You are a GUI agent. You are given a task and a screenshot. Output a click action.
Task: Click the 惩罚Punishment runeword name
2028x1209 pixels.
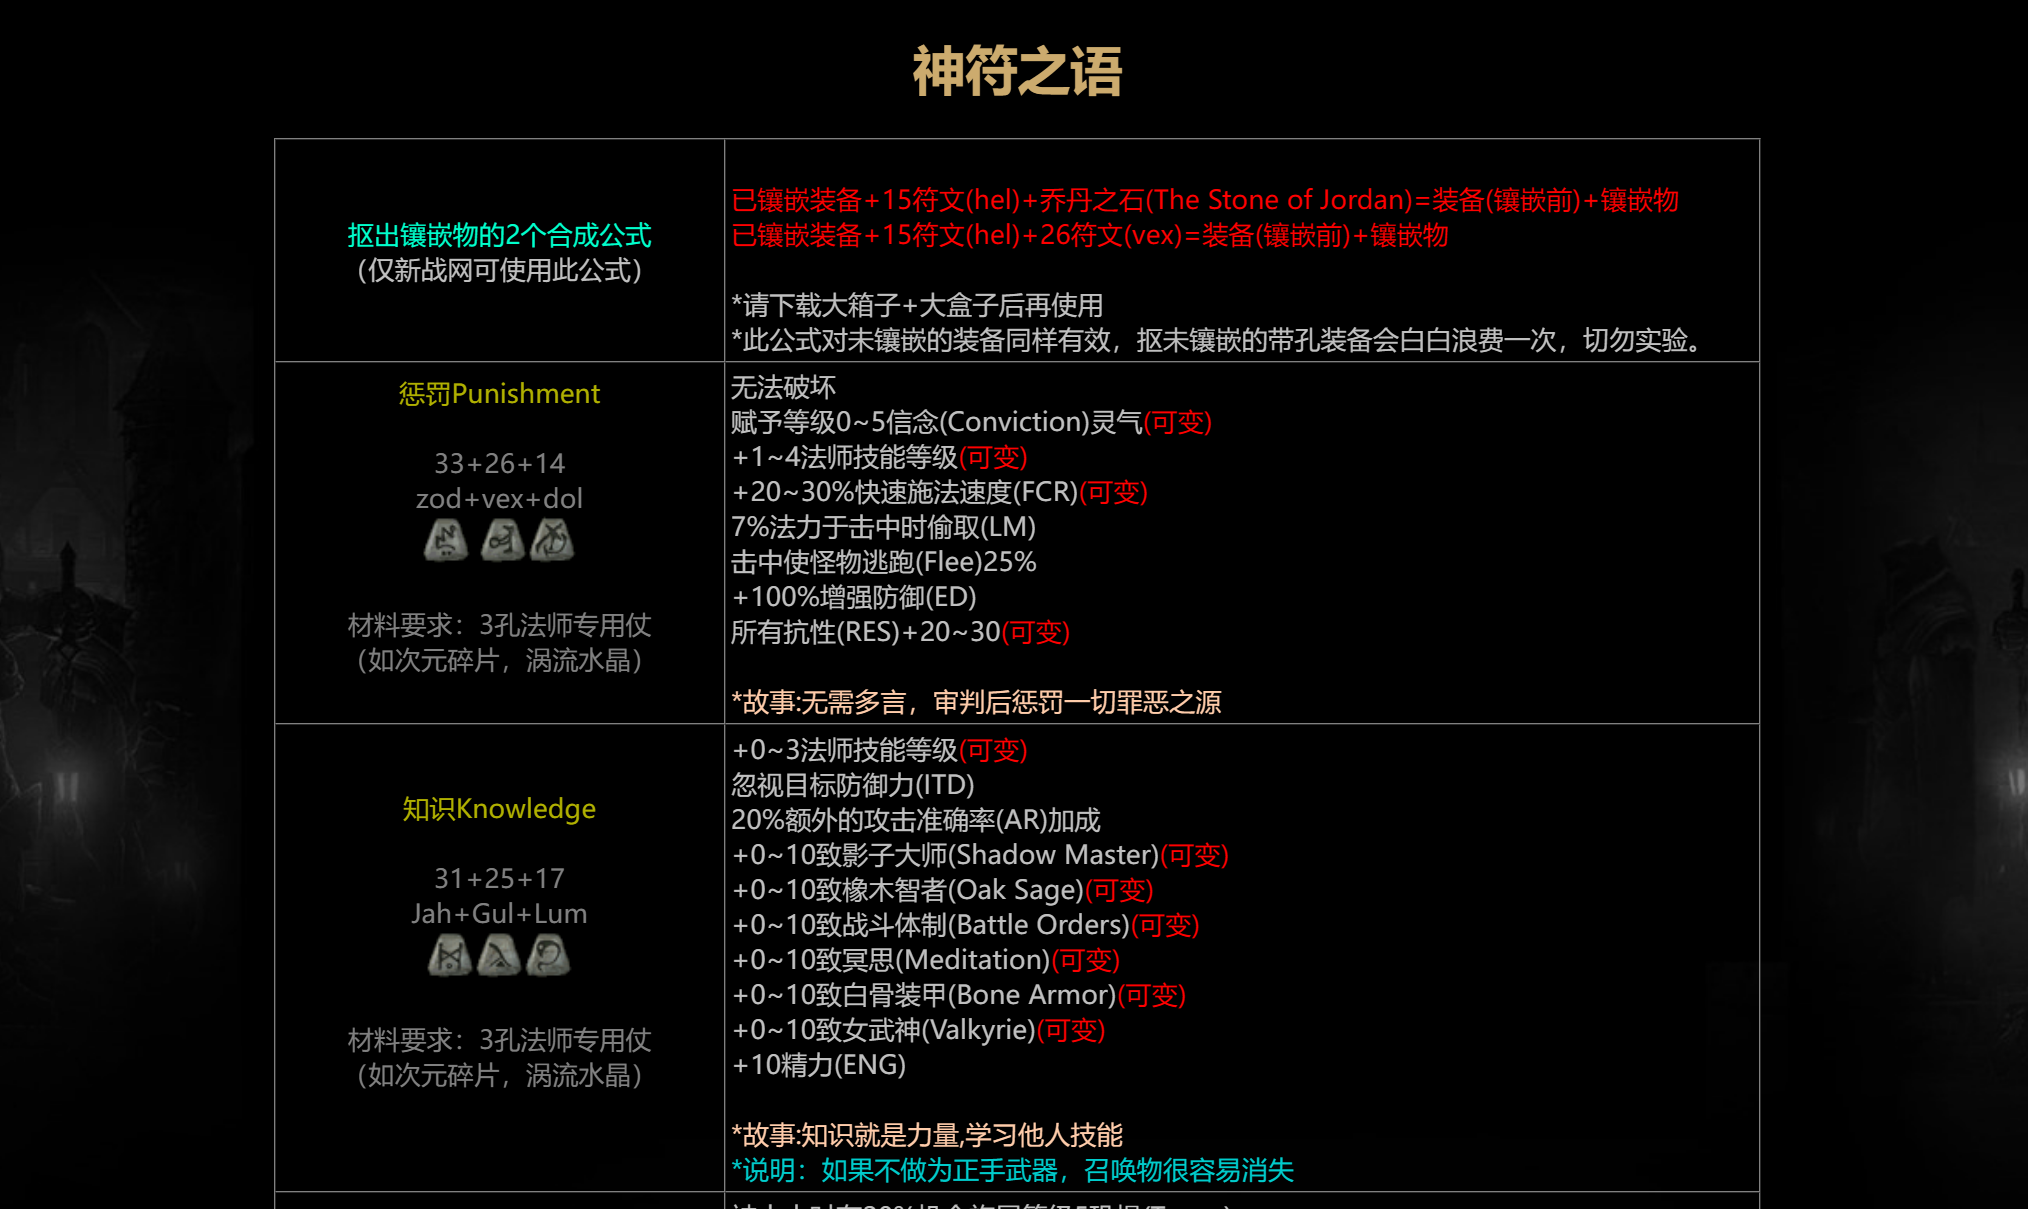499,394
